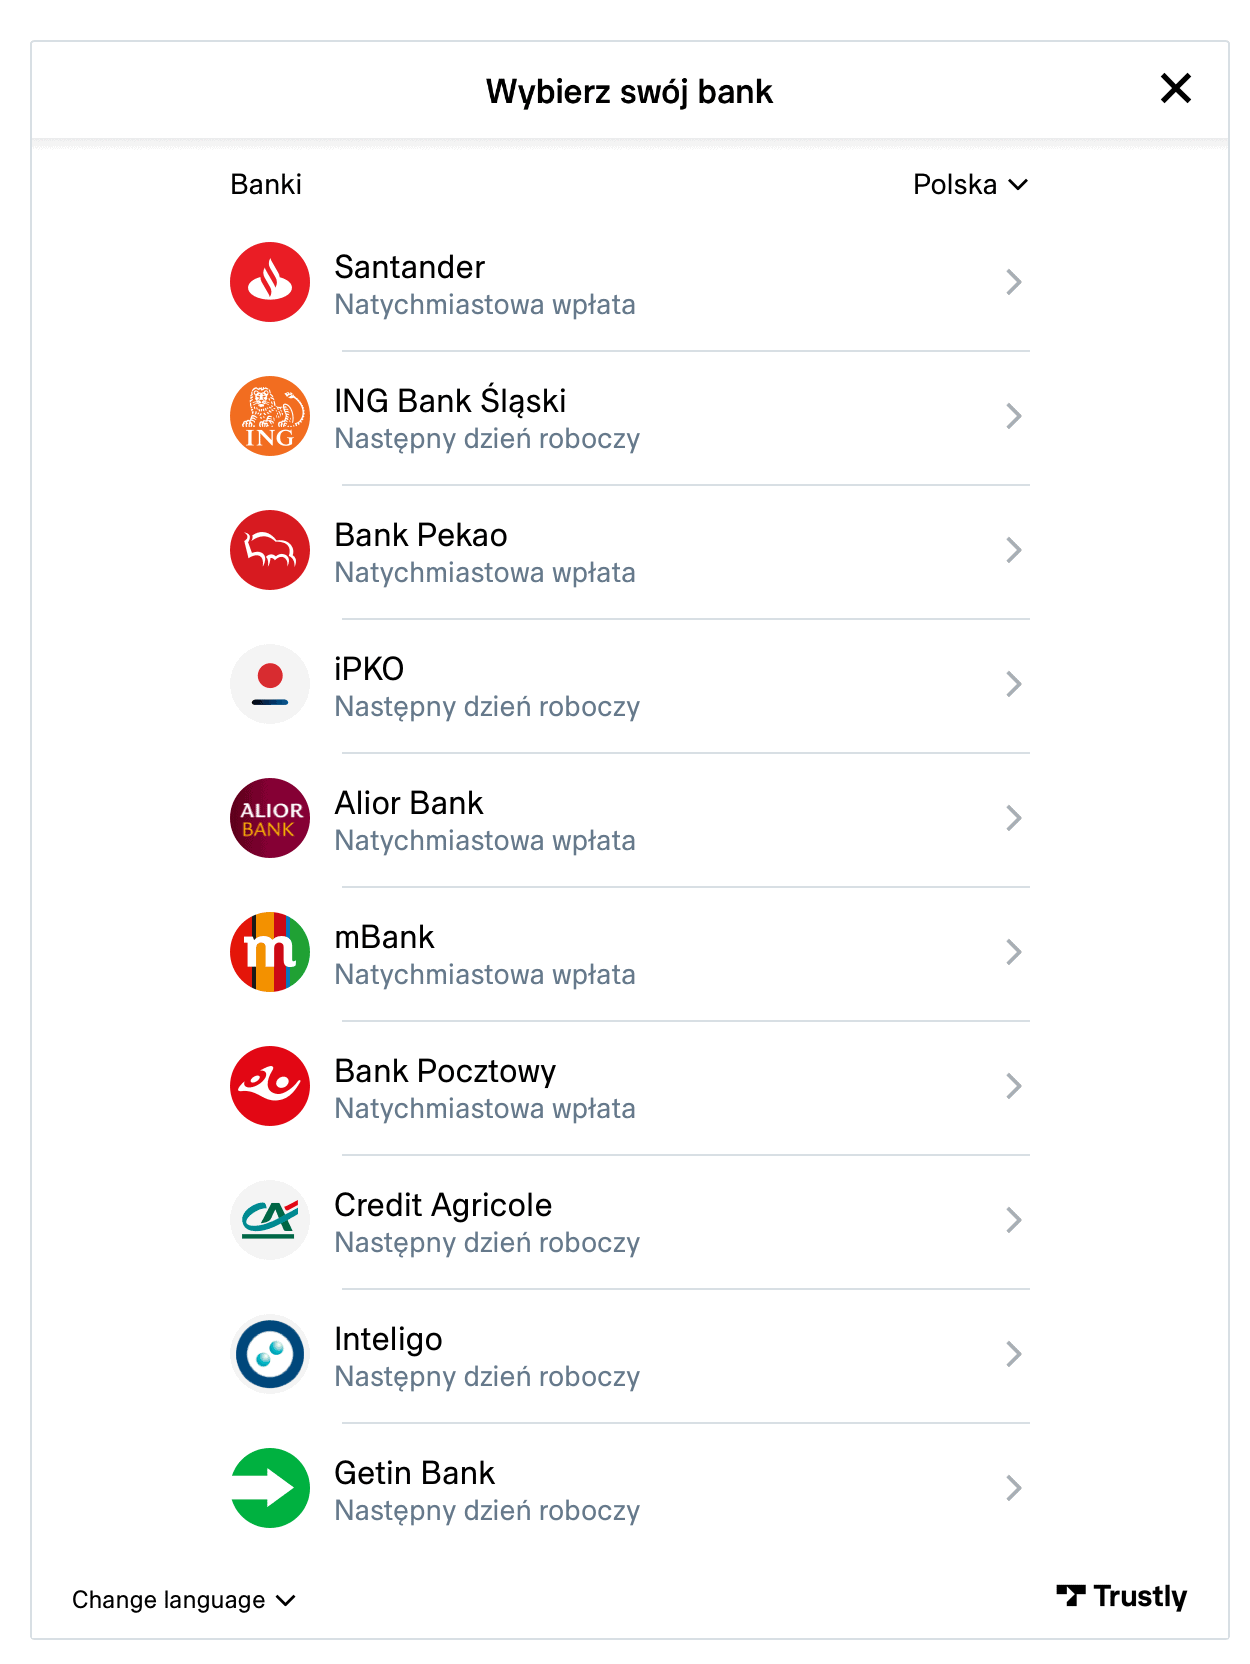Select the Bank Pocztowy logo icon

pos(270,1086)
